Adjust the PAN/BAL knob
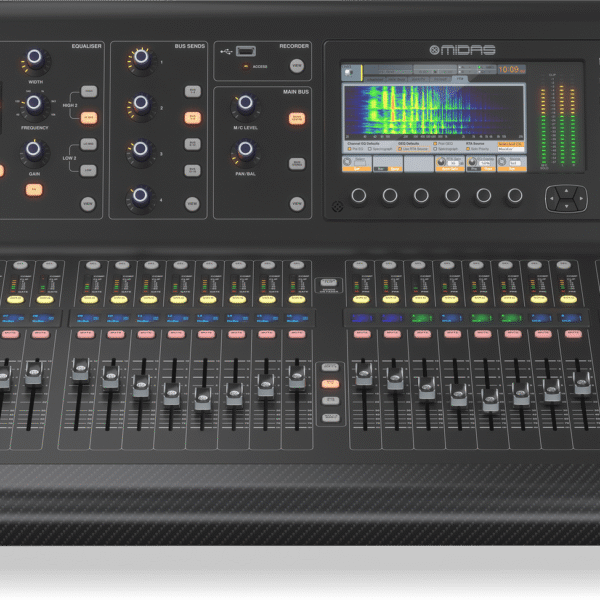The height and width of the screenshot is (600, 600). click(x=245, y=152)
